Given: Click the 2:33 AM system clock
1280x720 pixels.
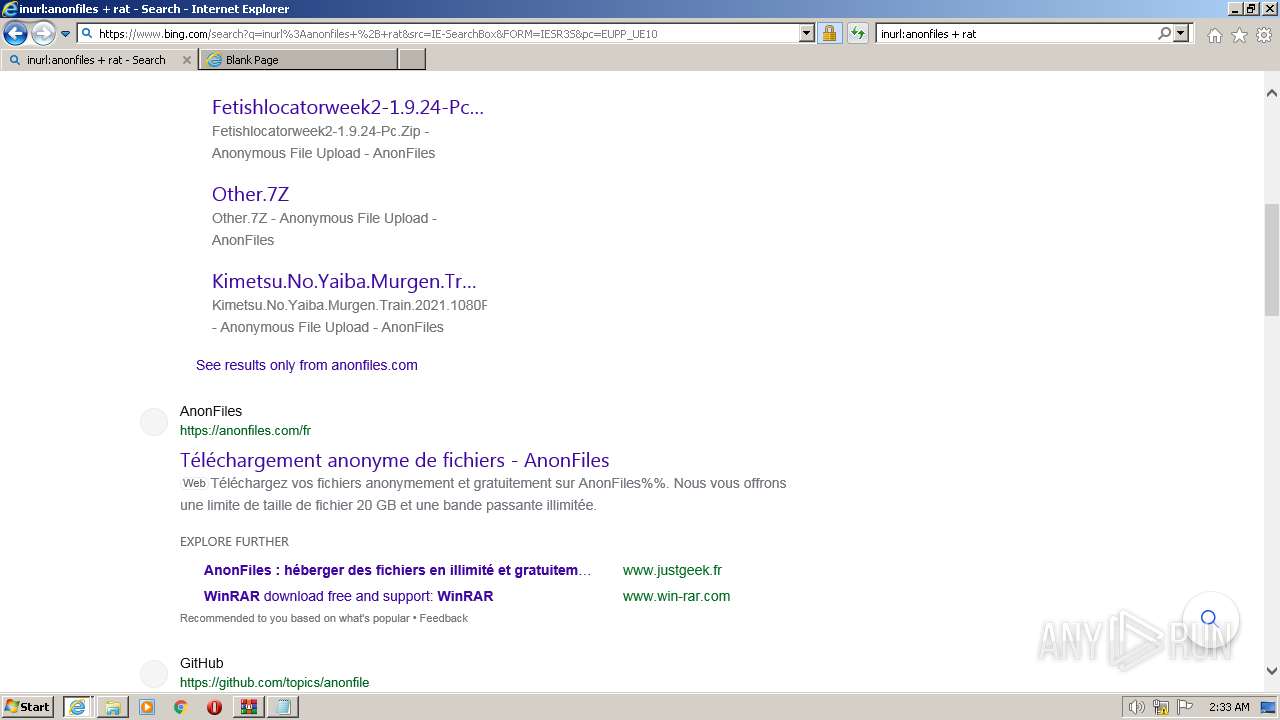Looking at the screenshot, I should [1229, 707].
